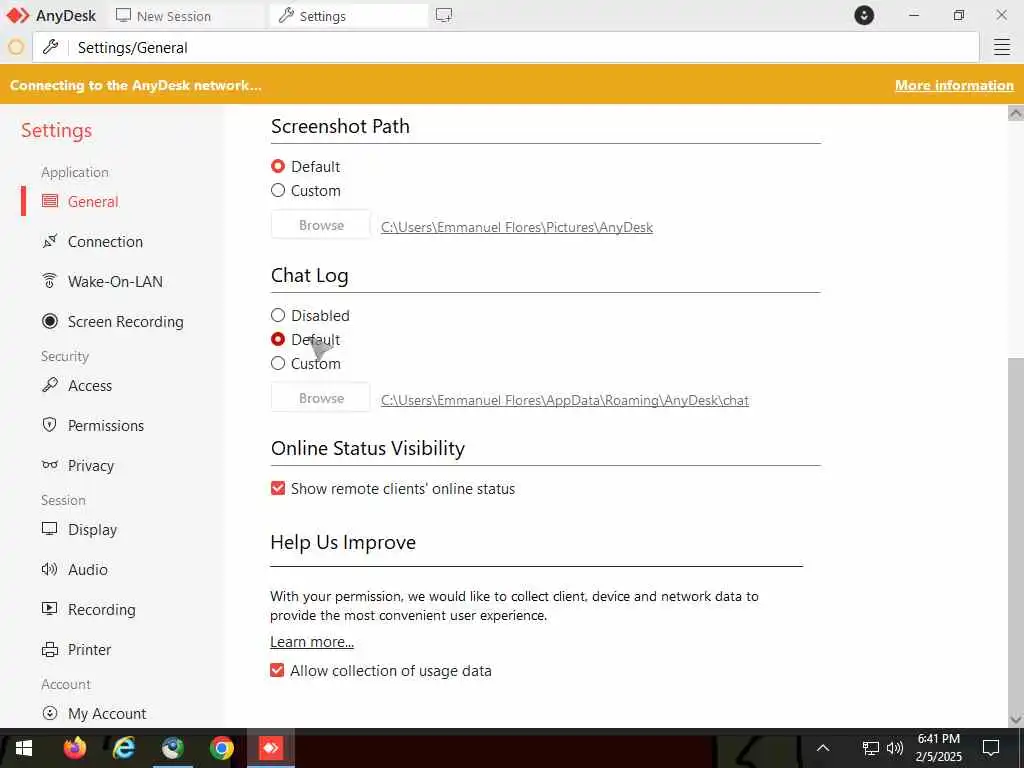This screenshot has width=1024, height=768.
Task: Click the My Account user icon
Action: 50,713
